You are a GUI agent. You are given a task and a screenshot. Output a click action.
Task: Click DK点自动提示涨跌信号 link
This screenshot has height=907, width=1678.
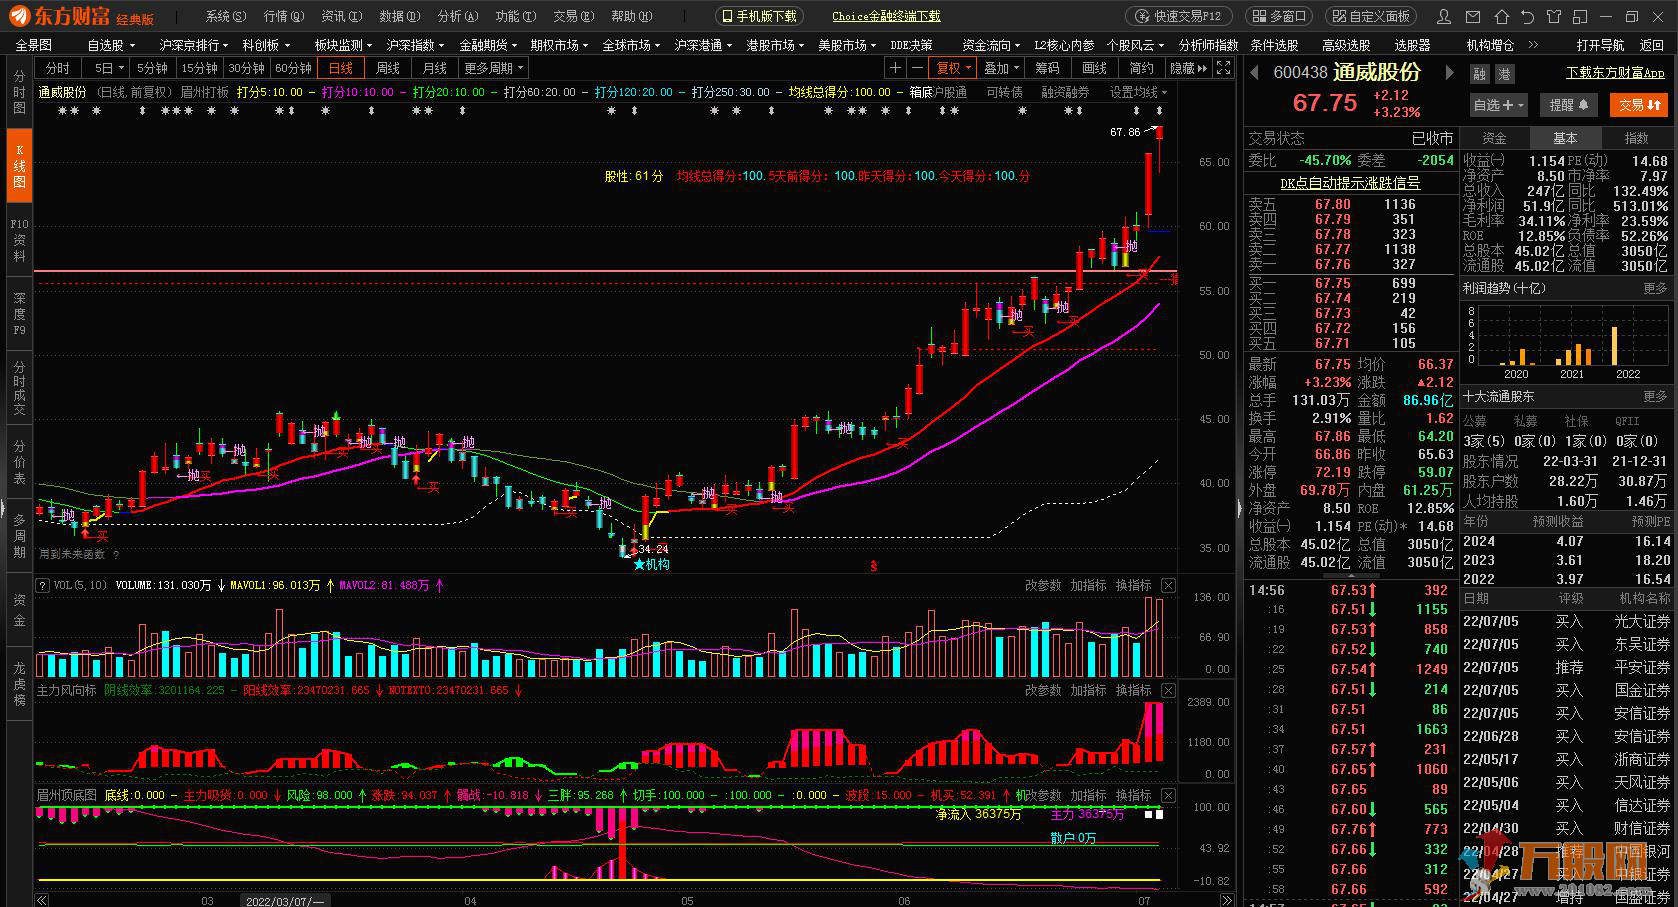pyautogui.click(x=1350, y=183)
